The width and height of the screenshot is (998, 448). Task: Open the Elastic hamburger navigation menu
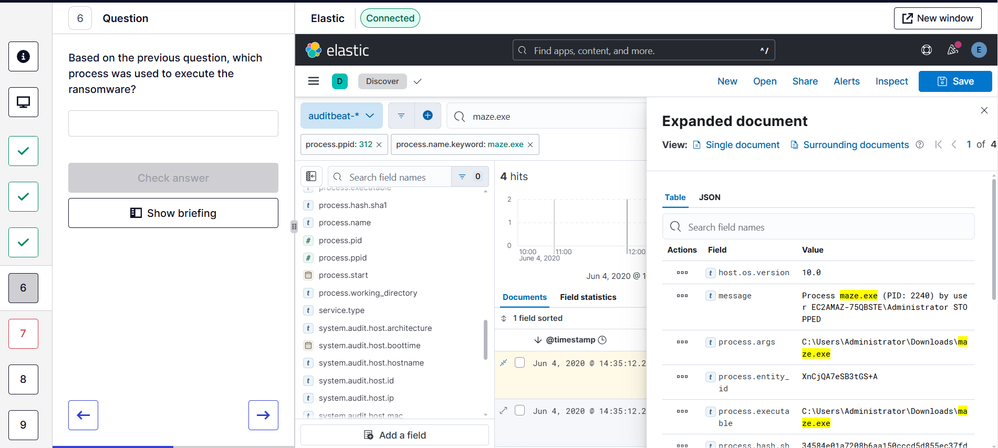pos(314,81)
